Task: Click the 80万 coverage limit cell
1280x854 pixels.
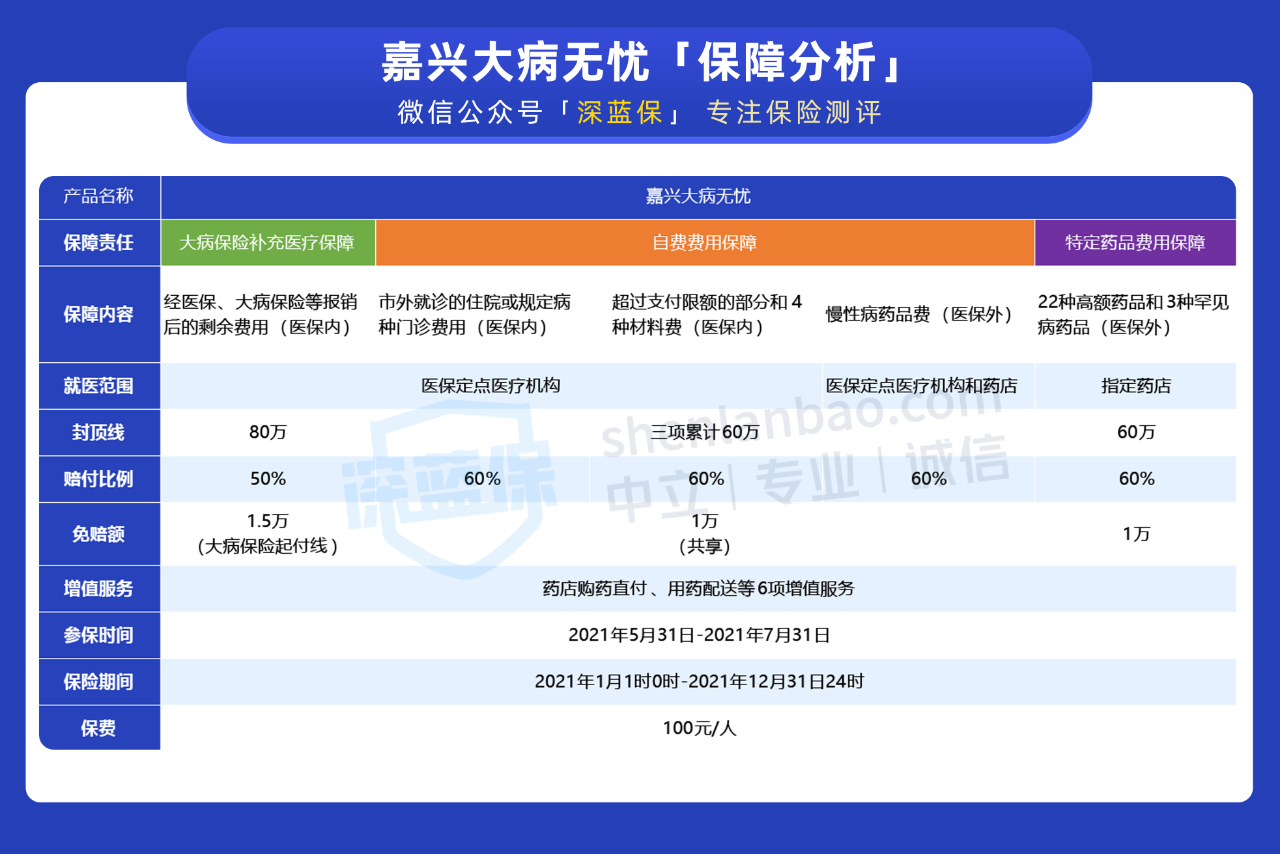Action: point(267,433)
